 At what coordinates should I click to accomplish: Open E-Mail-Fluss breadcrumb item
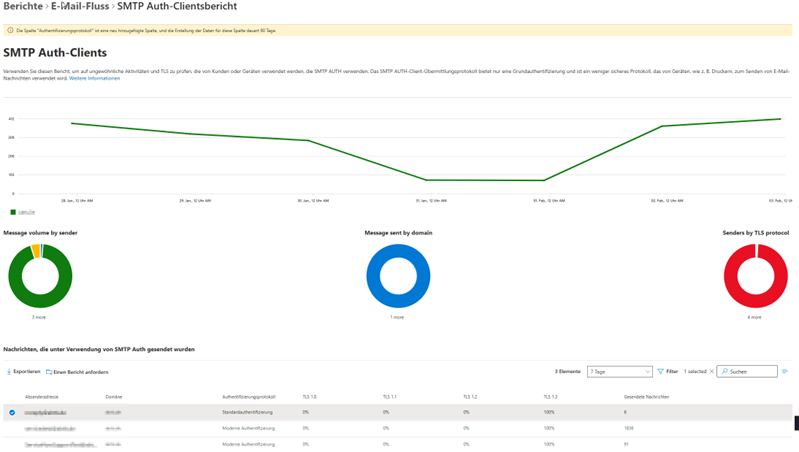(80, 7)
